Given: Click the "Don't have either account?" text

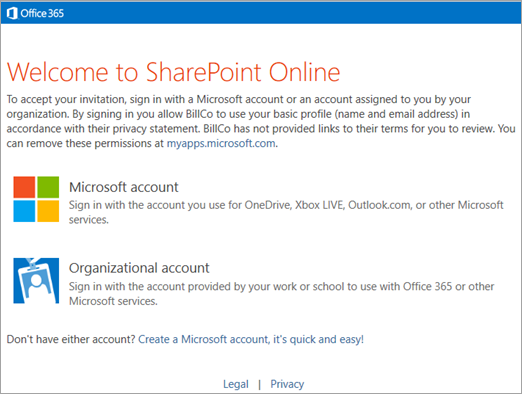Looking at the screenshot, I should pos(71,339).
